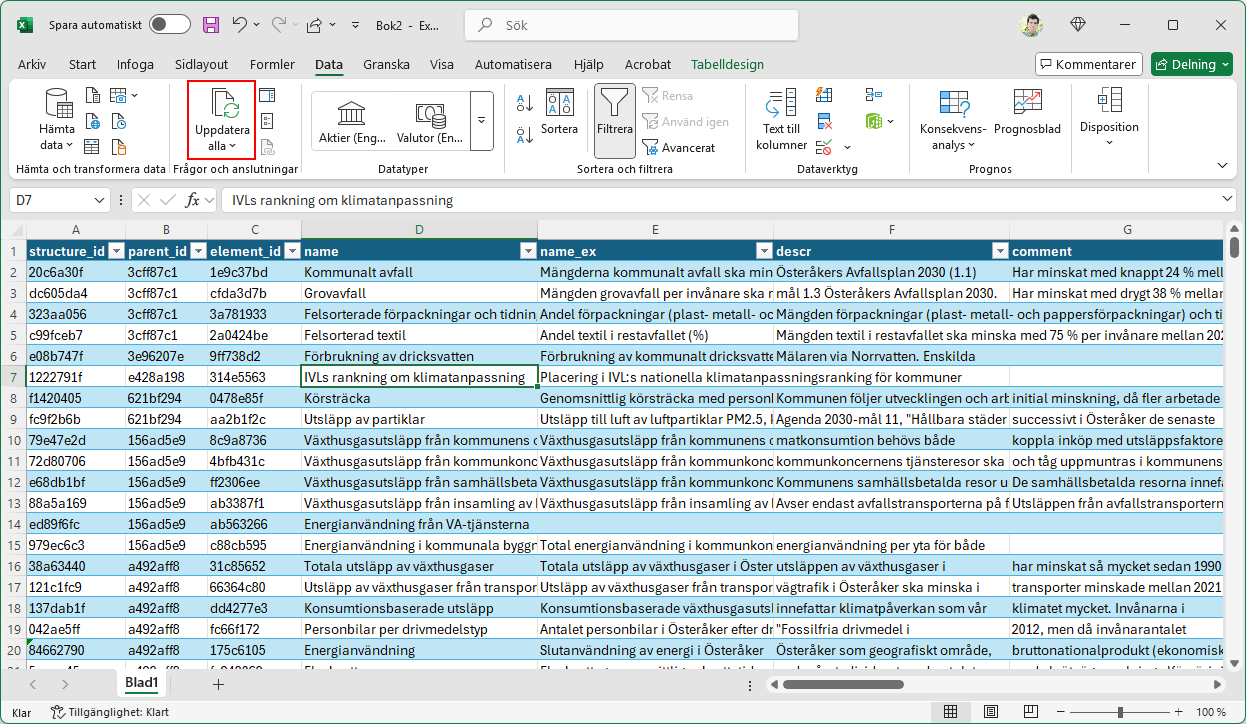Image resolution: width=1246 pixels, height=724 pixels.
Task: Add a new sheet with plus button
Action: (x=218, y=684)
